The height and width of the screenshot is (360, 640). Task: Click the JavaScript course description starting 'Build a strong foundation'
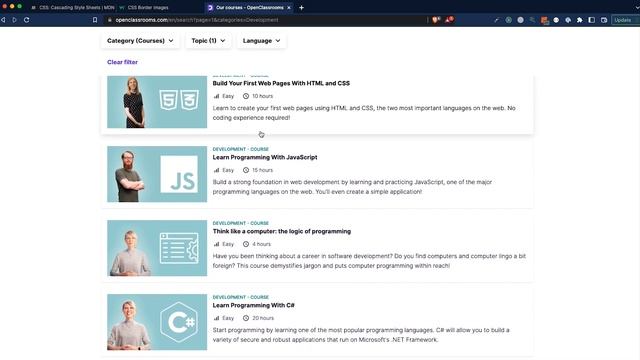352,187
